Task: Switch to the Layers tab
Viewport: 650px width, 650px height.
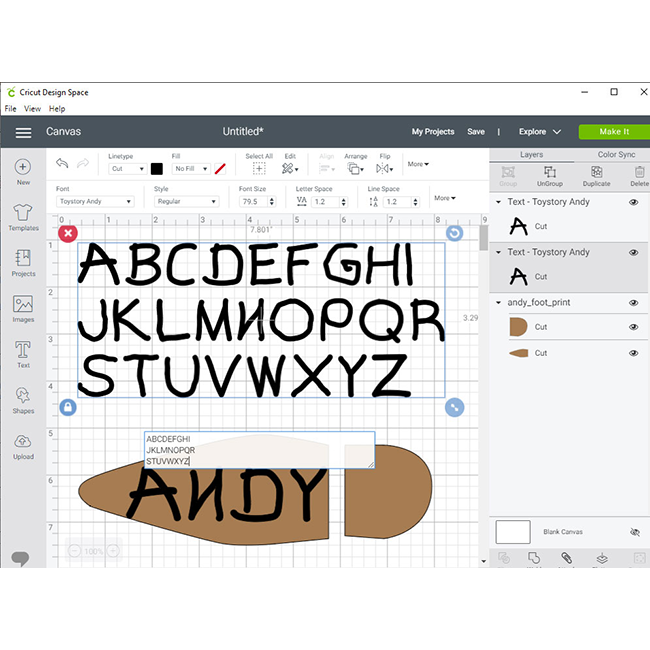Action: [x=531, y=155]
